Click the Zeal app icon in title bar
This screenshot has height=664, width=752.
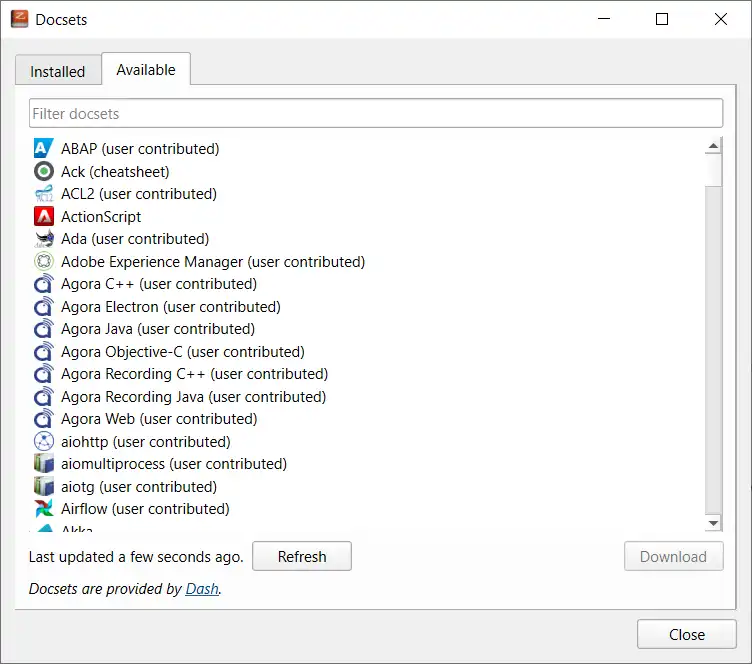20,19
